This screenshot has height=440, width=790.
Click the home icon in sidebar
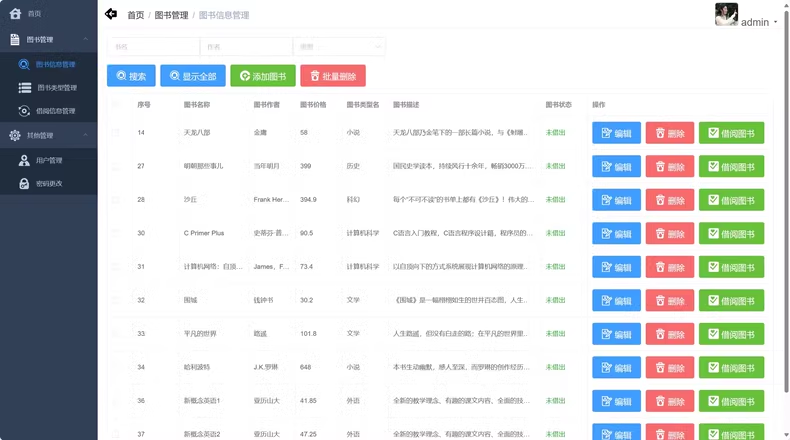pyautogui.click(x=15, y=14)
